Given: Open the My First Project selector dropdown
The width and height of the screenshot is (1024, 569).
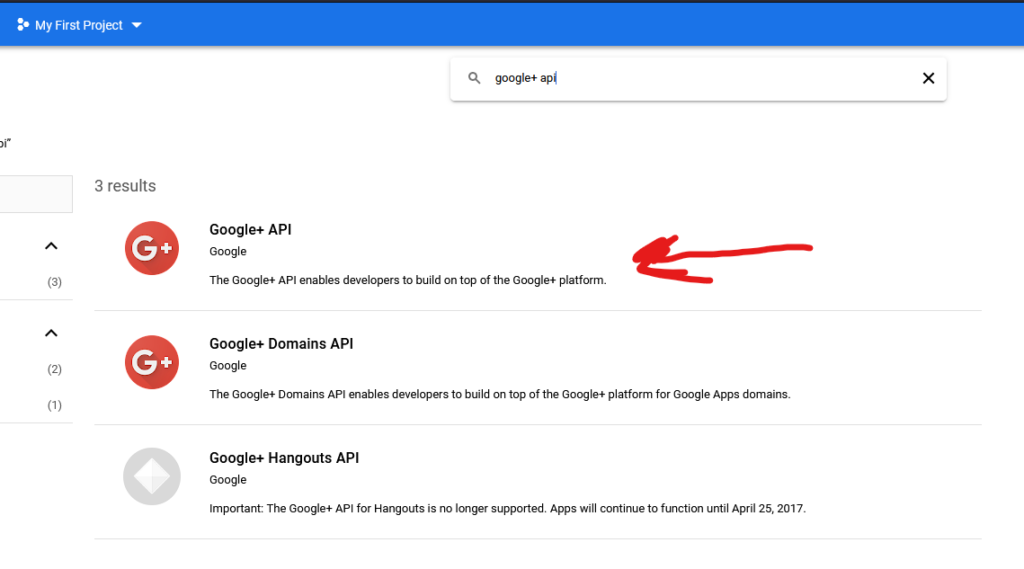Looking at the screenshot, I should 79,25.
